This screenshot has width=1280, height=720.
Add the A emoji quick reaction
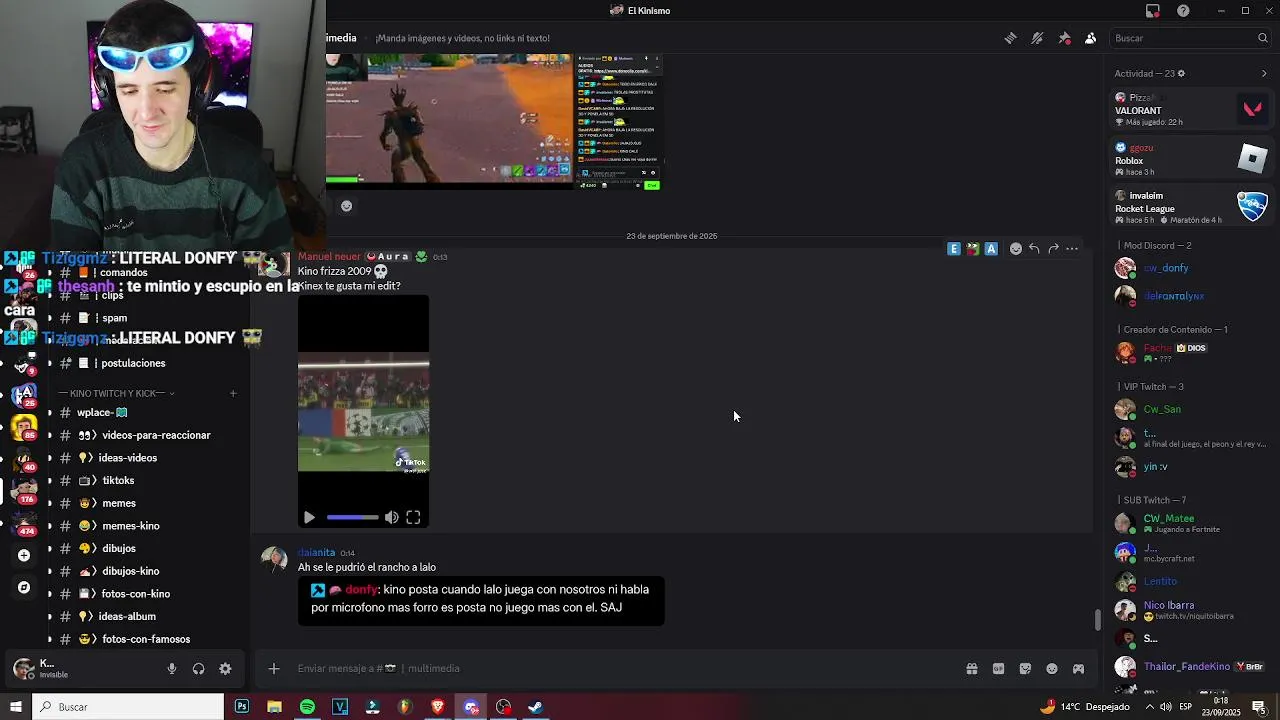click(991, 249)
